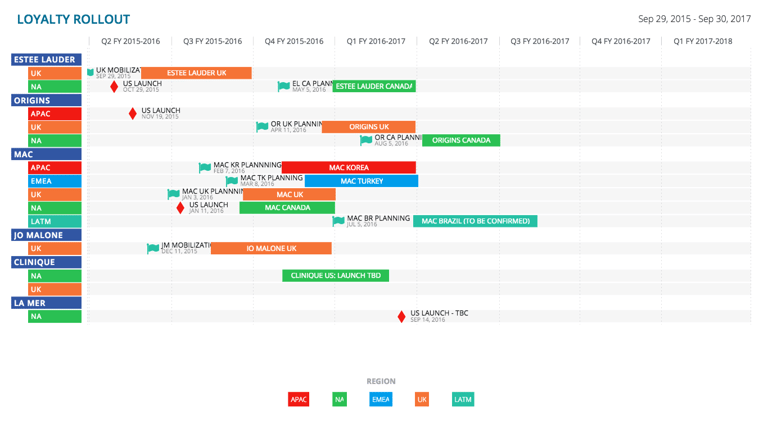Viewport: 768px width, 430px height.
Task: Select the Estee Lauder Canada task bar
Action: click(374, 86)
